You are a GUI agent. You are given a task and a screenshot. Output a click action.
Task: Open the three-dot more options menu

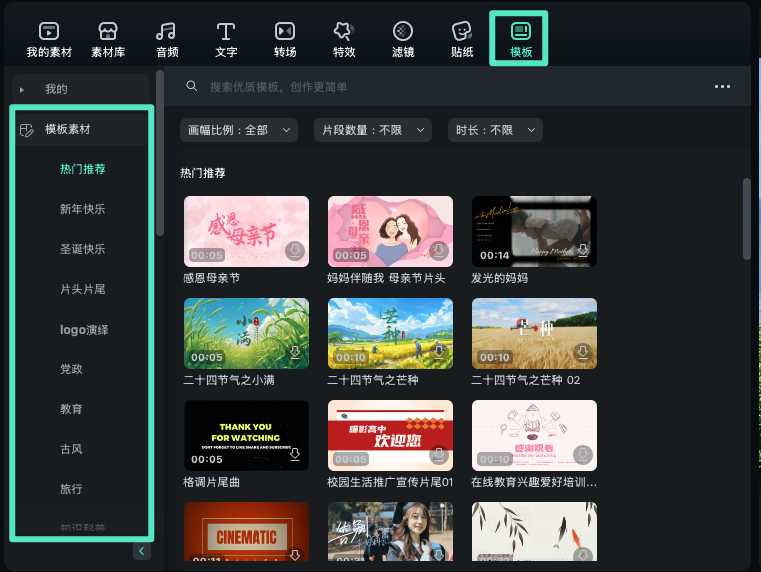[722, 86]
